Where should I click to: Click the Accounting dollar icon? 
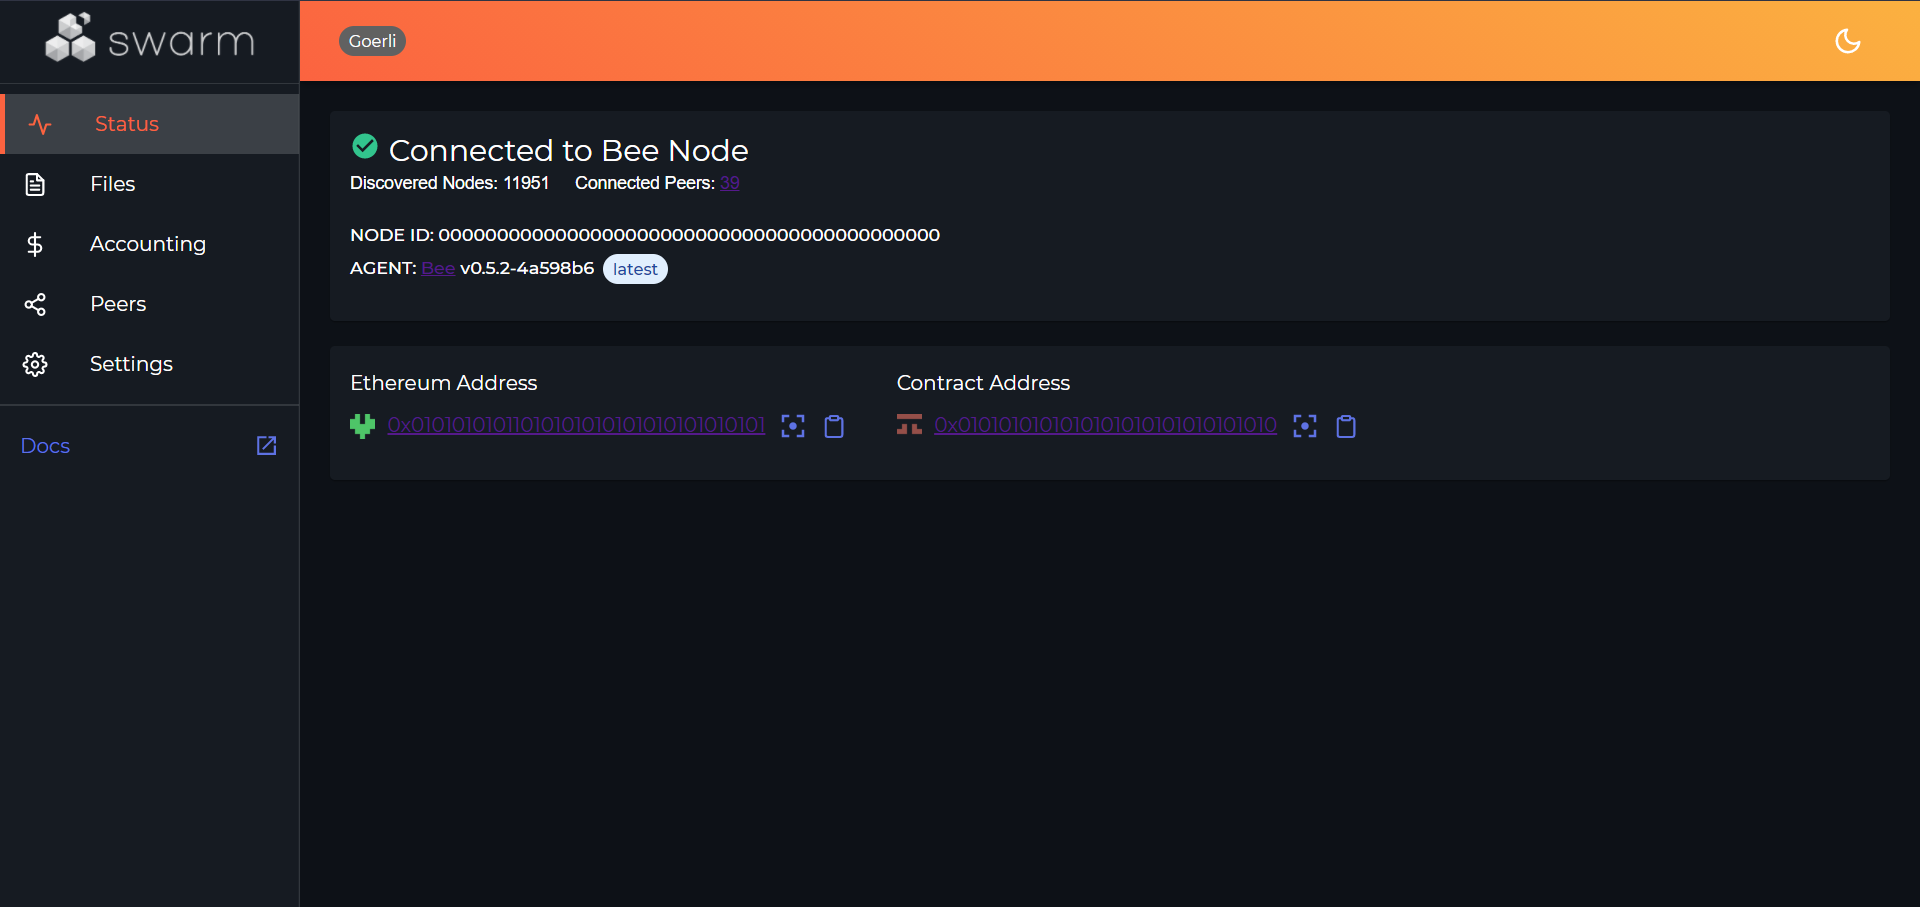35,244
